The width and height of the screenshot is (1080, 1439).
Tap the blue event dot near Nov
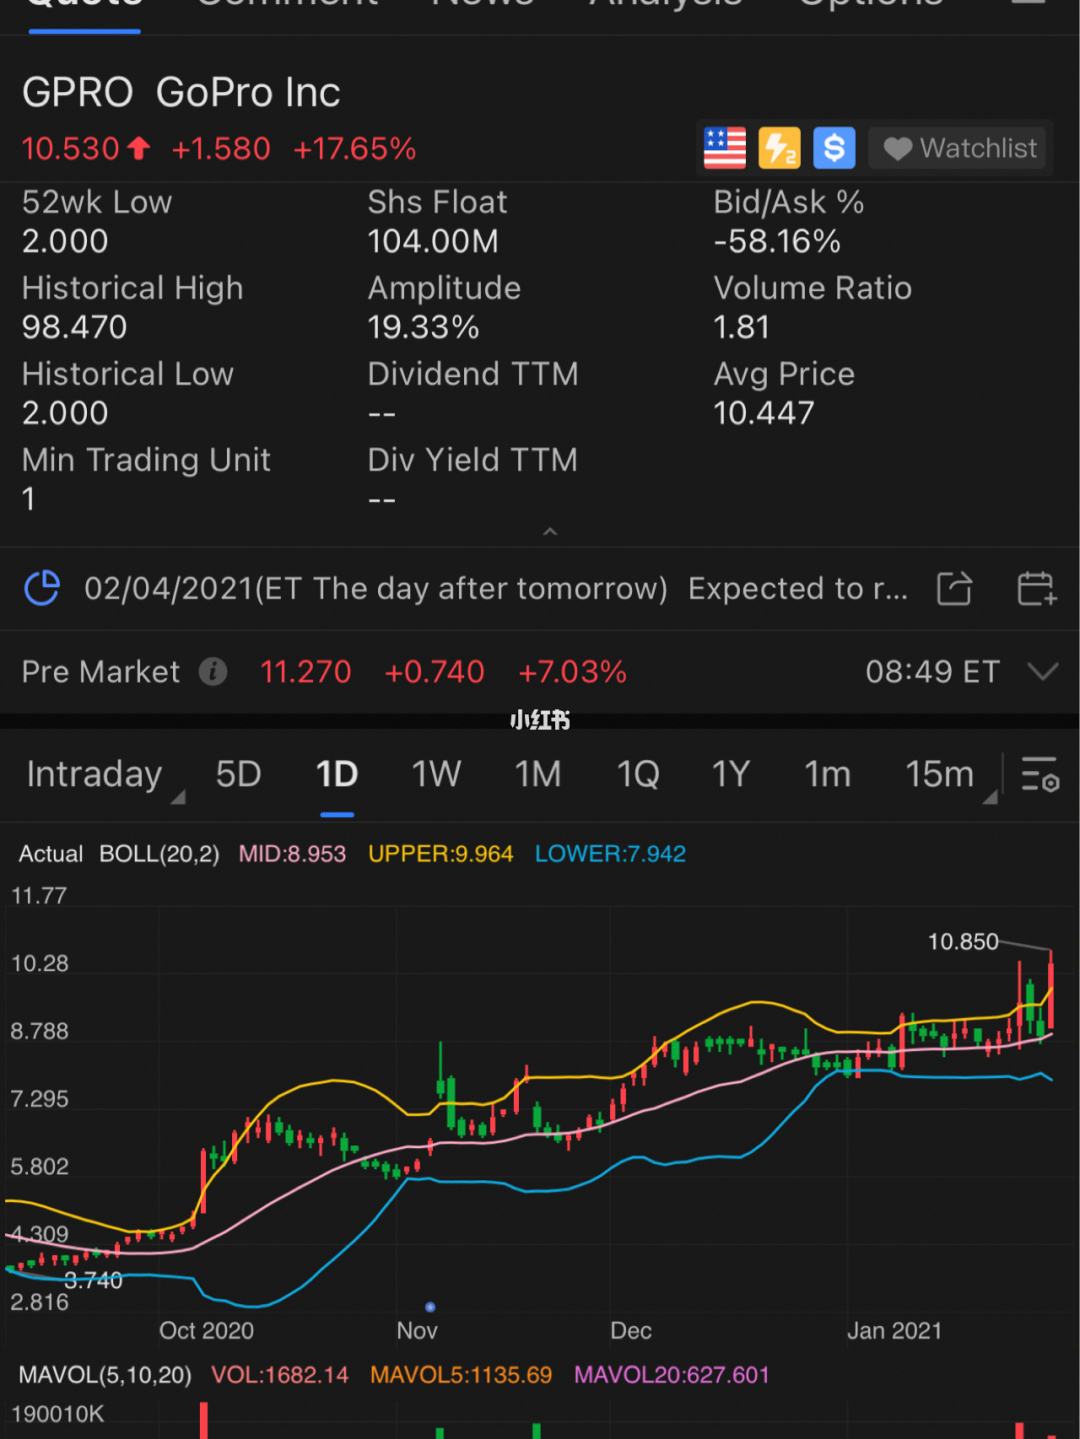click(x=430, y=1307)
